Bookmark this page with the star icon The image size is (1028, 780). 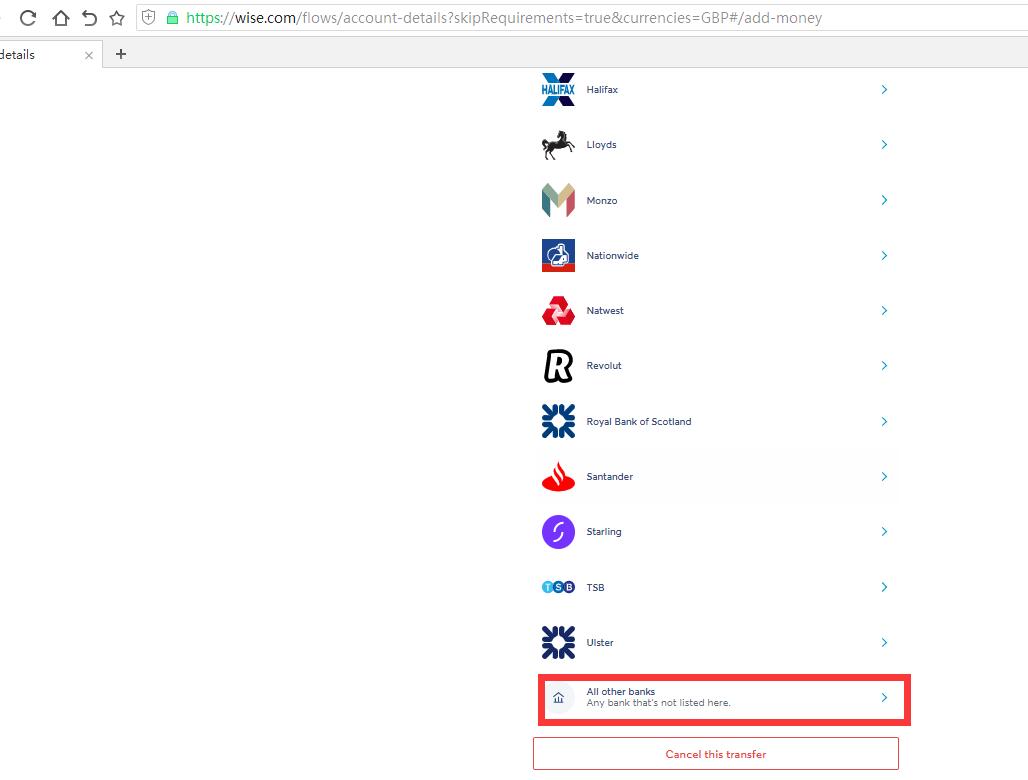(x=117, y=18)
